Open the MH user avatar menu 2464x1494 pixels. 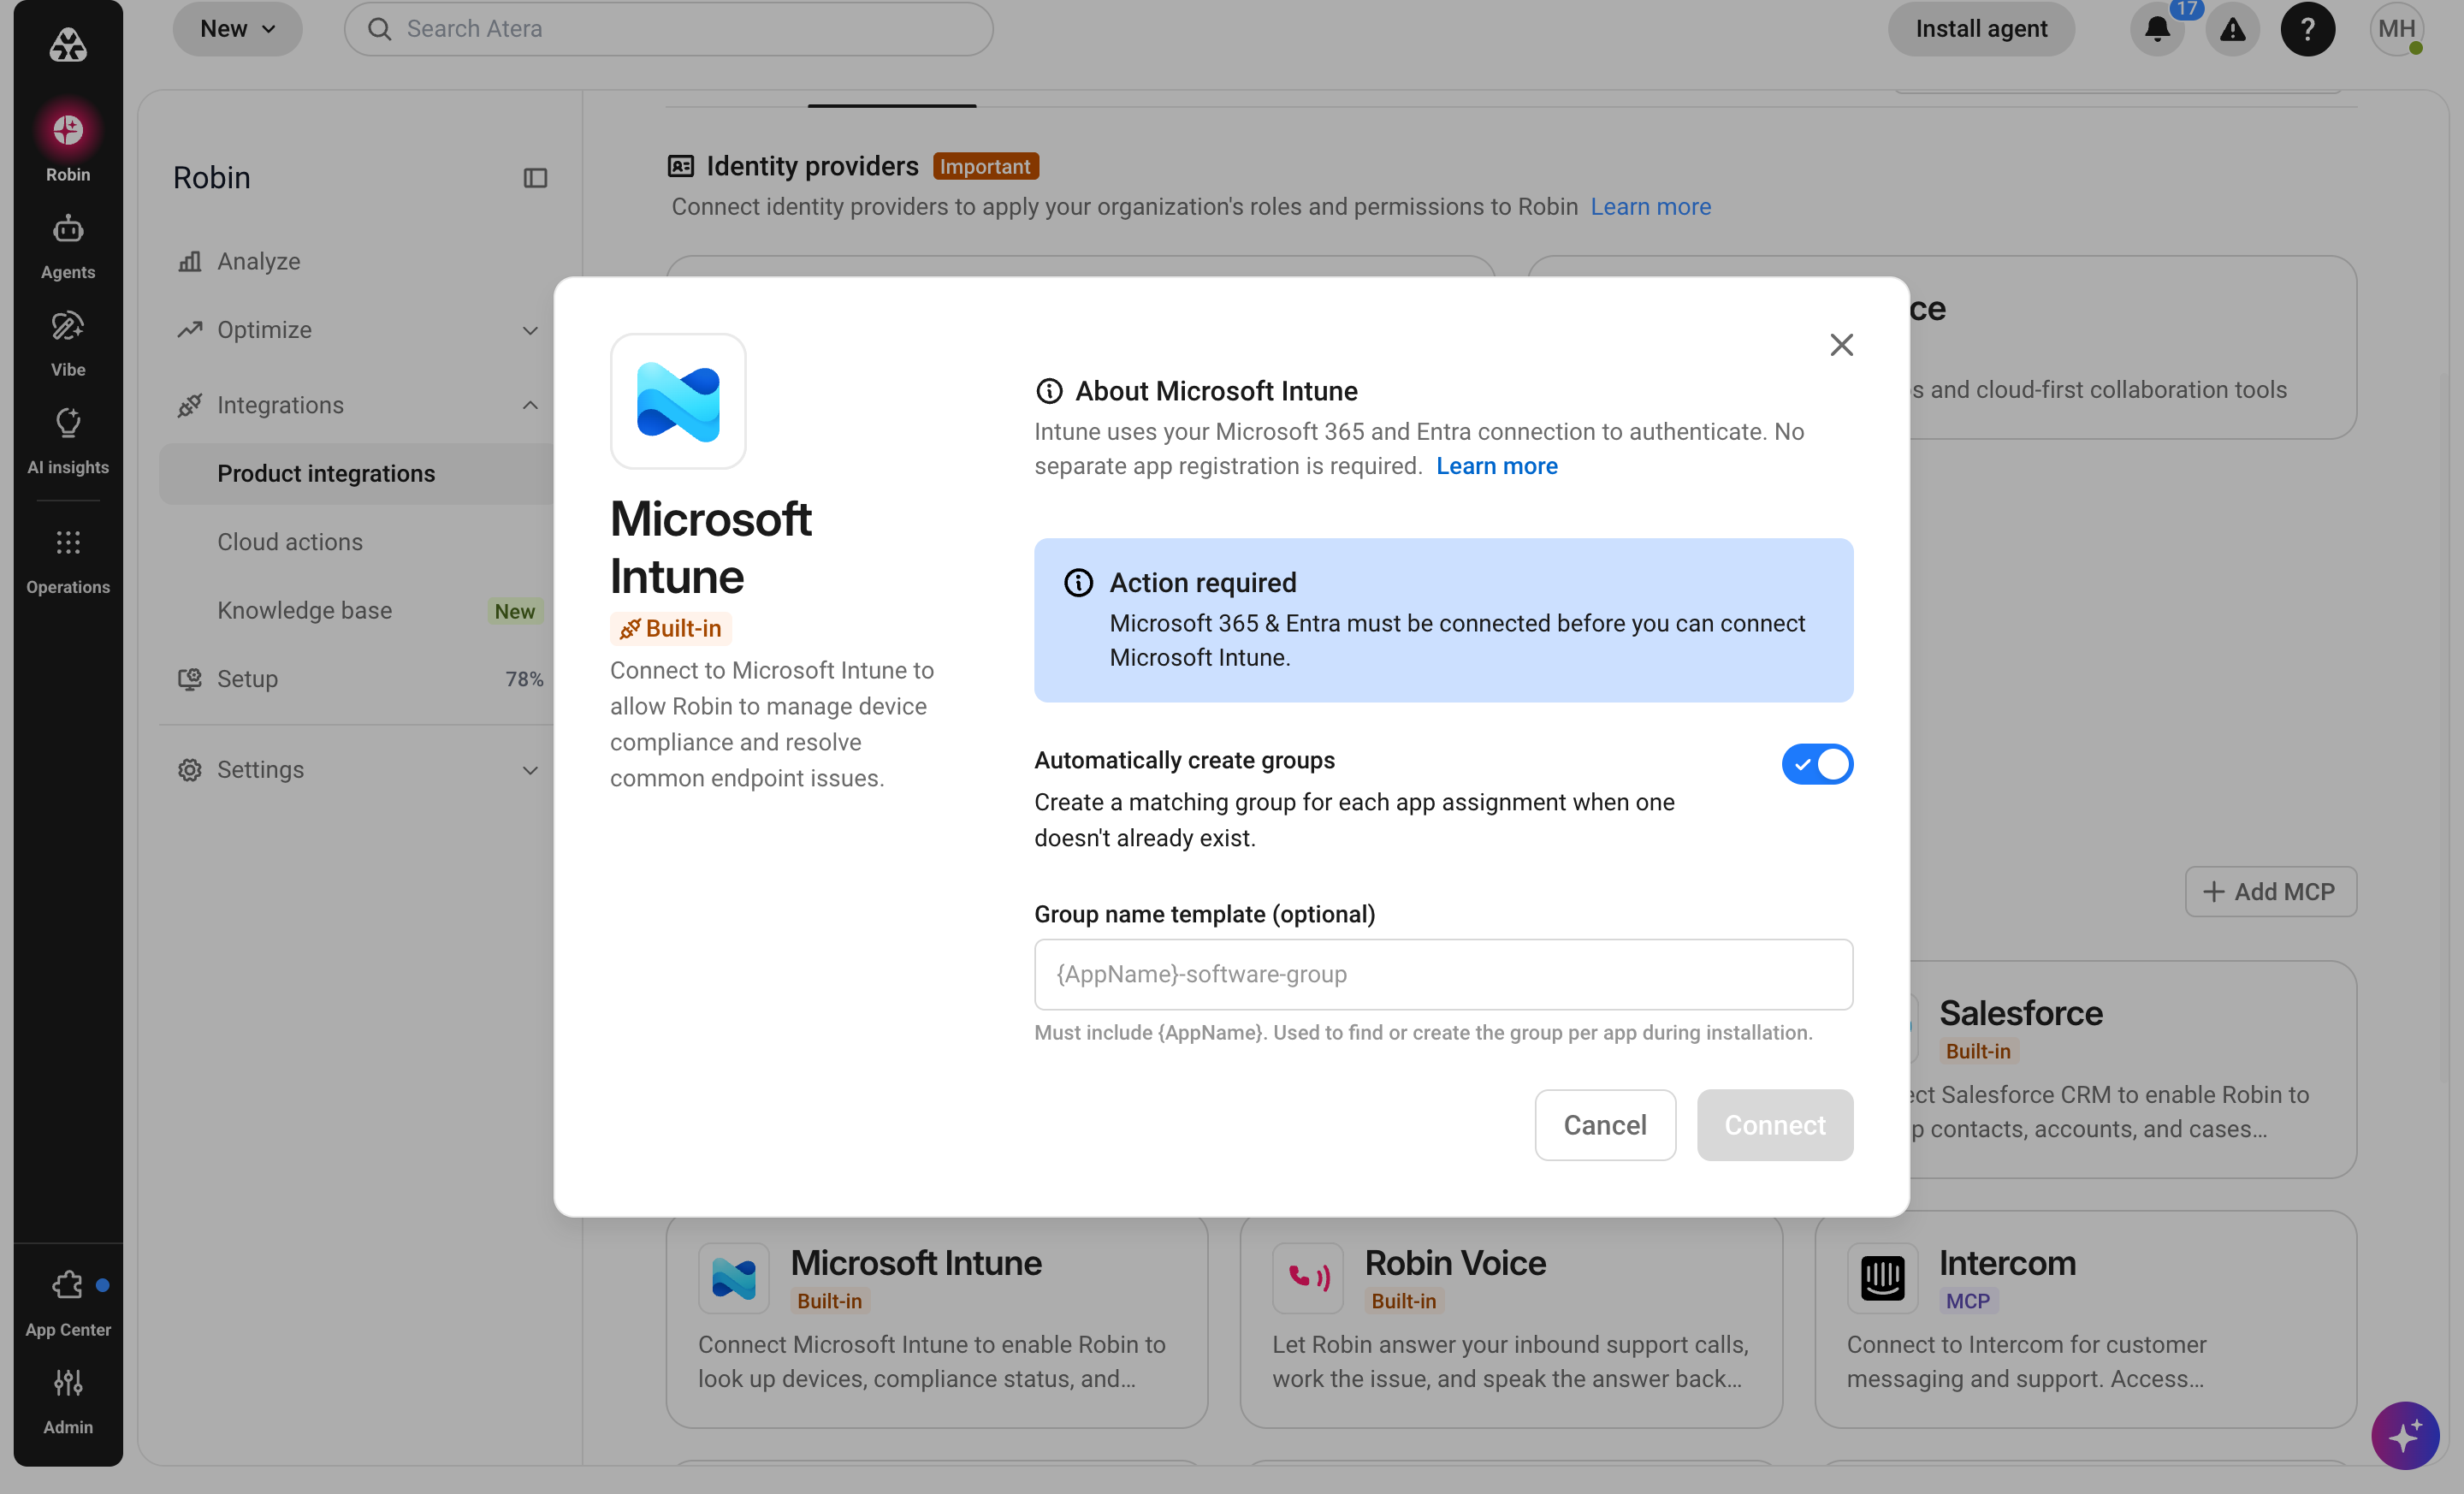[2396, 29]
